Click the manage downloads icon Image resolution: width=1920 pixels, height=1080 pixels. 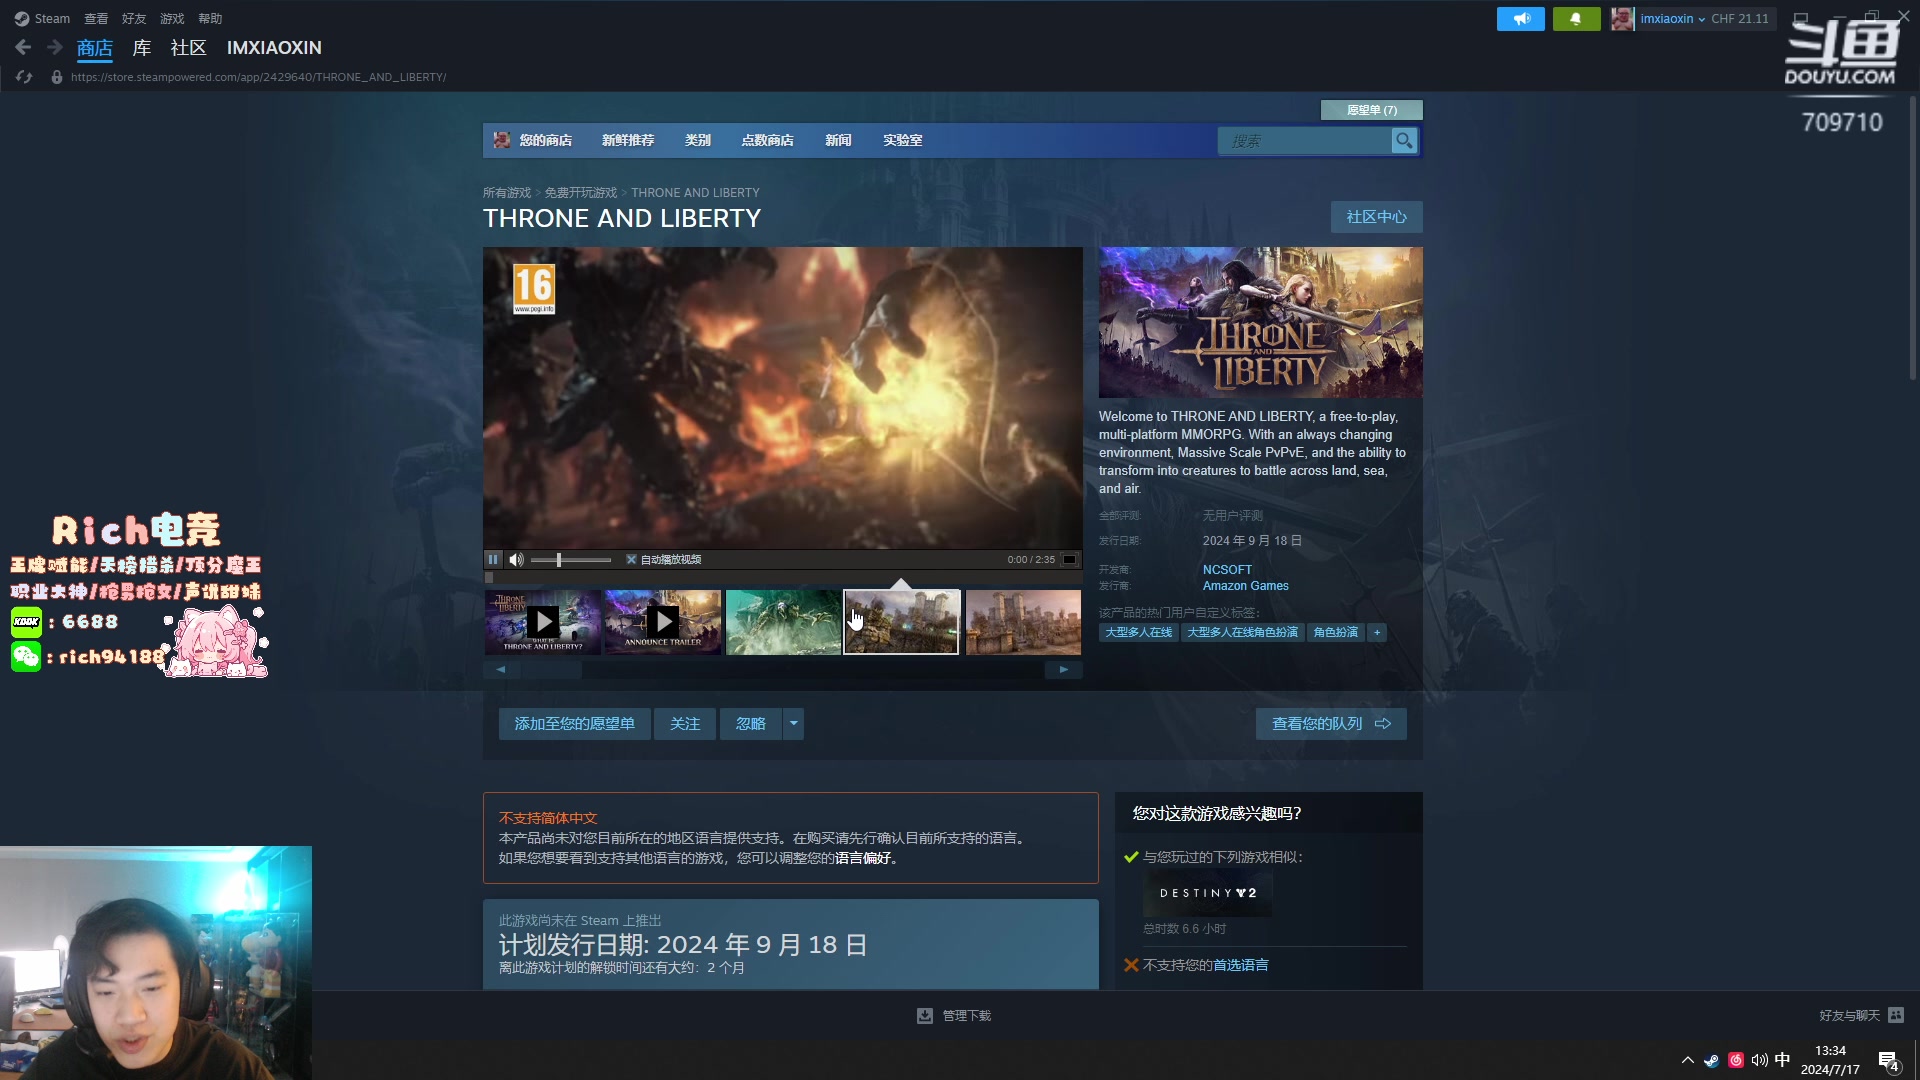(x=925, y=1016)
